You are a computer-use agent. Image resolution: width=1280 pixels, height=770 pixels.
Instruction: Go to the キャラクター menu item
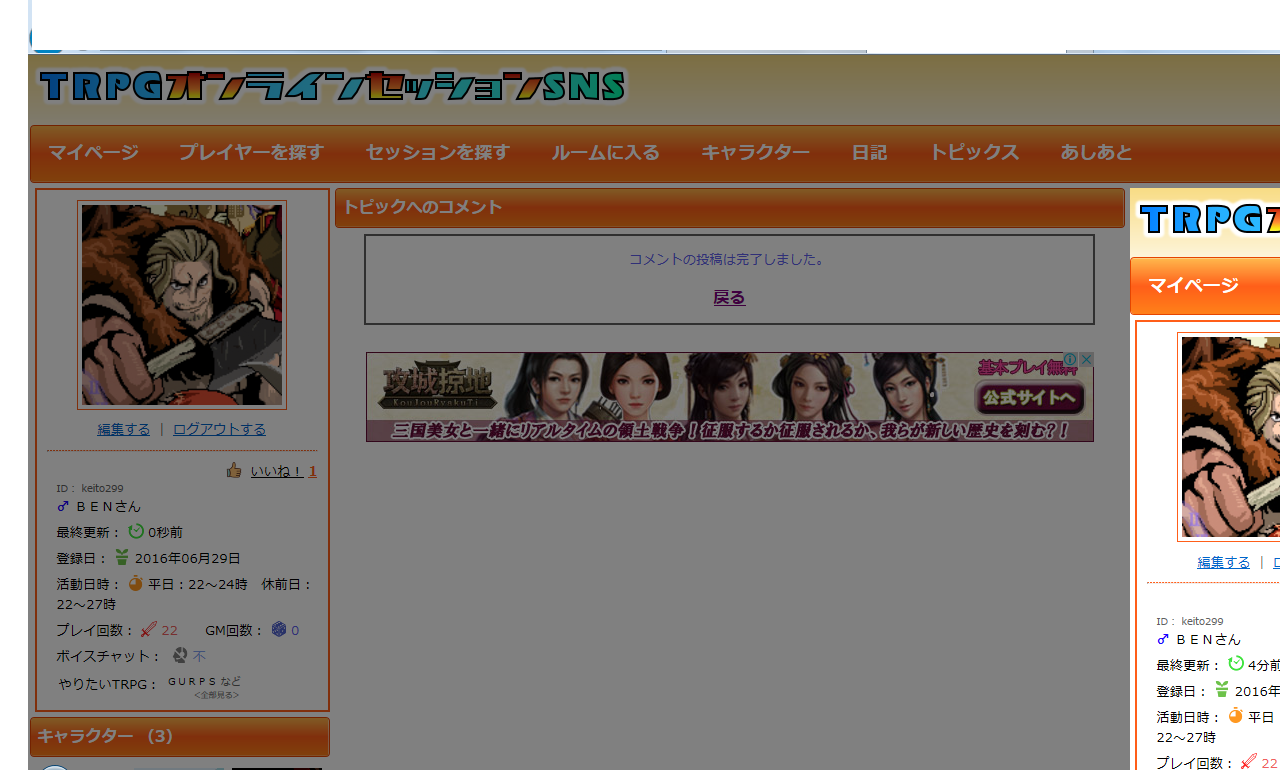(755, 153)
